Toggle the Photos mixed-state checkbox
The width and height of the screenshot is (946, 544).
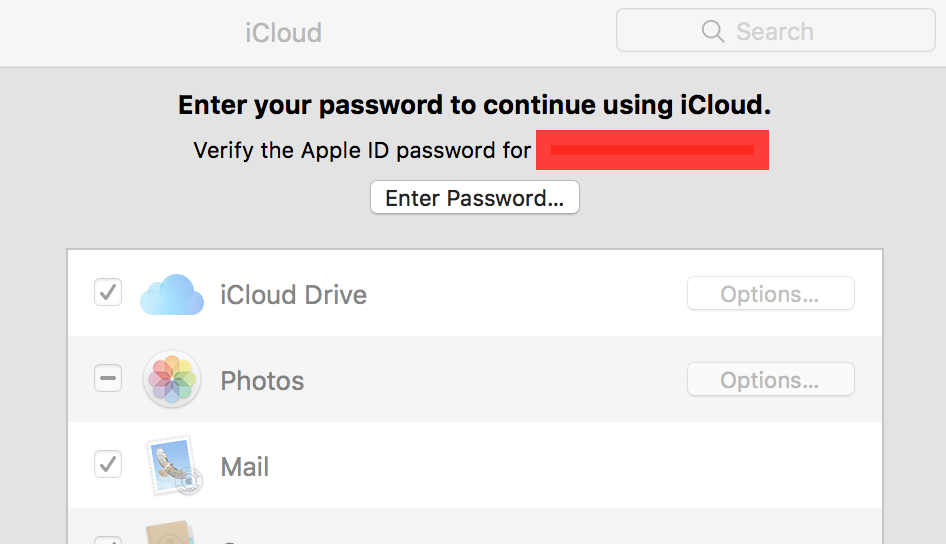[x=108, y=378]
